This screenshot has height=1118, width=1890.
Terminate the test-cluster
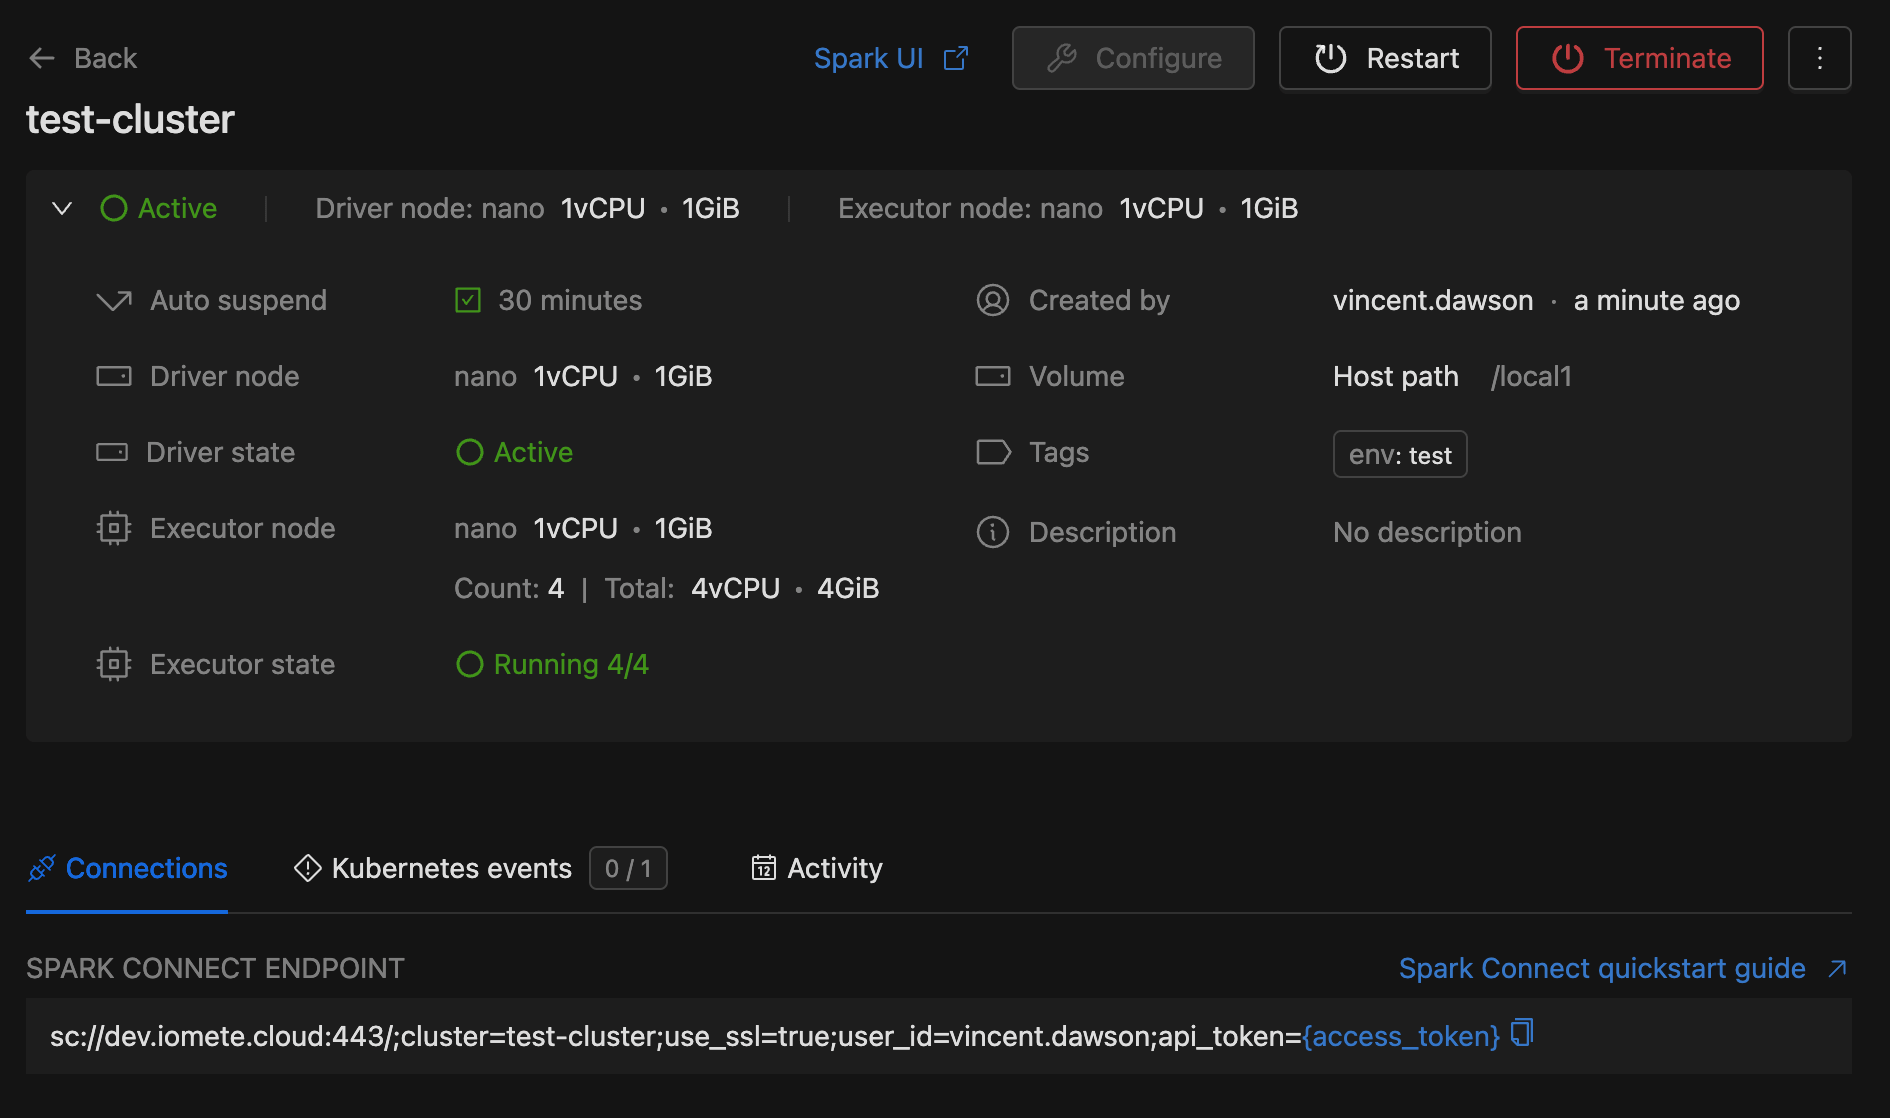pos(1639,58)
